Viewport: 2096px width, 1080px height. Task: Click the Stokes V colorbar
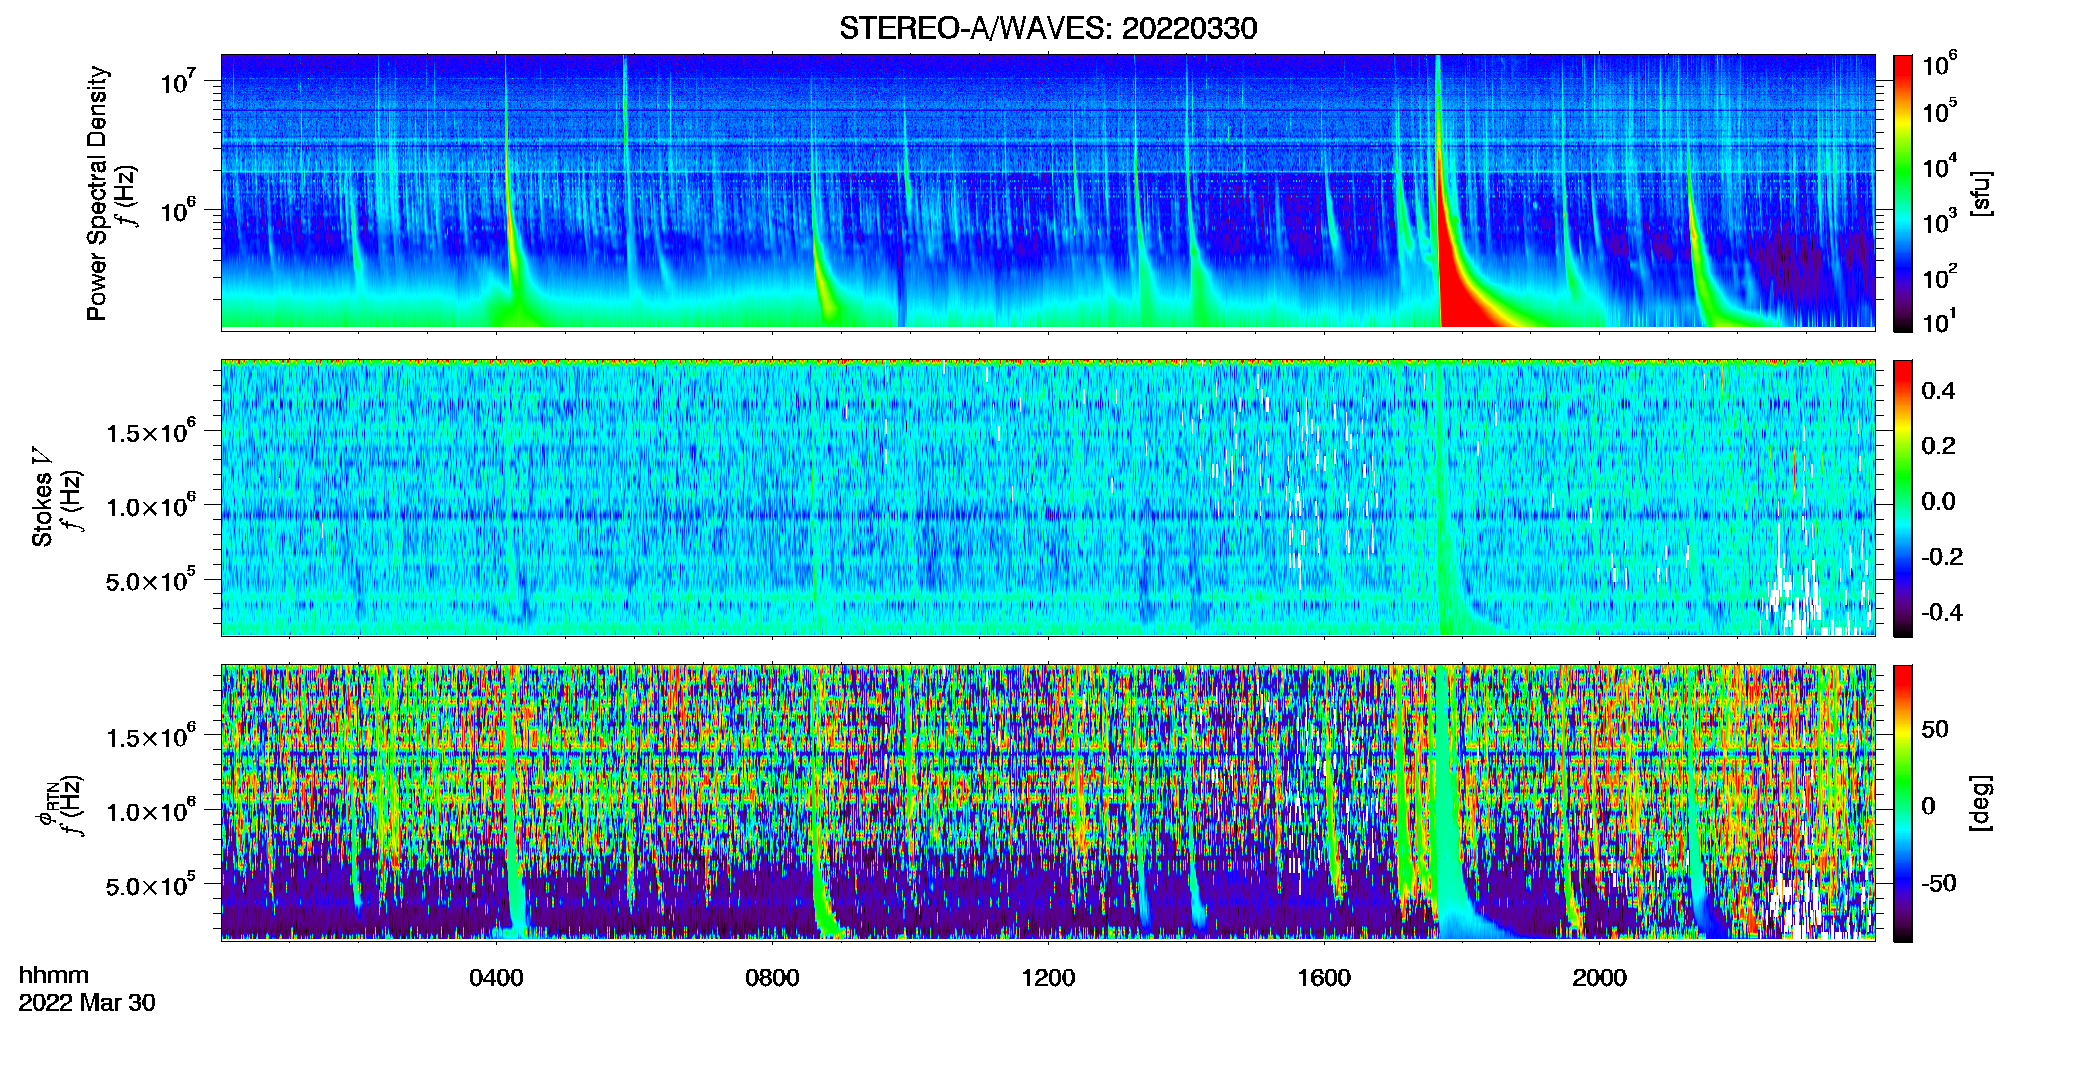pyautogui.click(x=1903, y=498)
